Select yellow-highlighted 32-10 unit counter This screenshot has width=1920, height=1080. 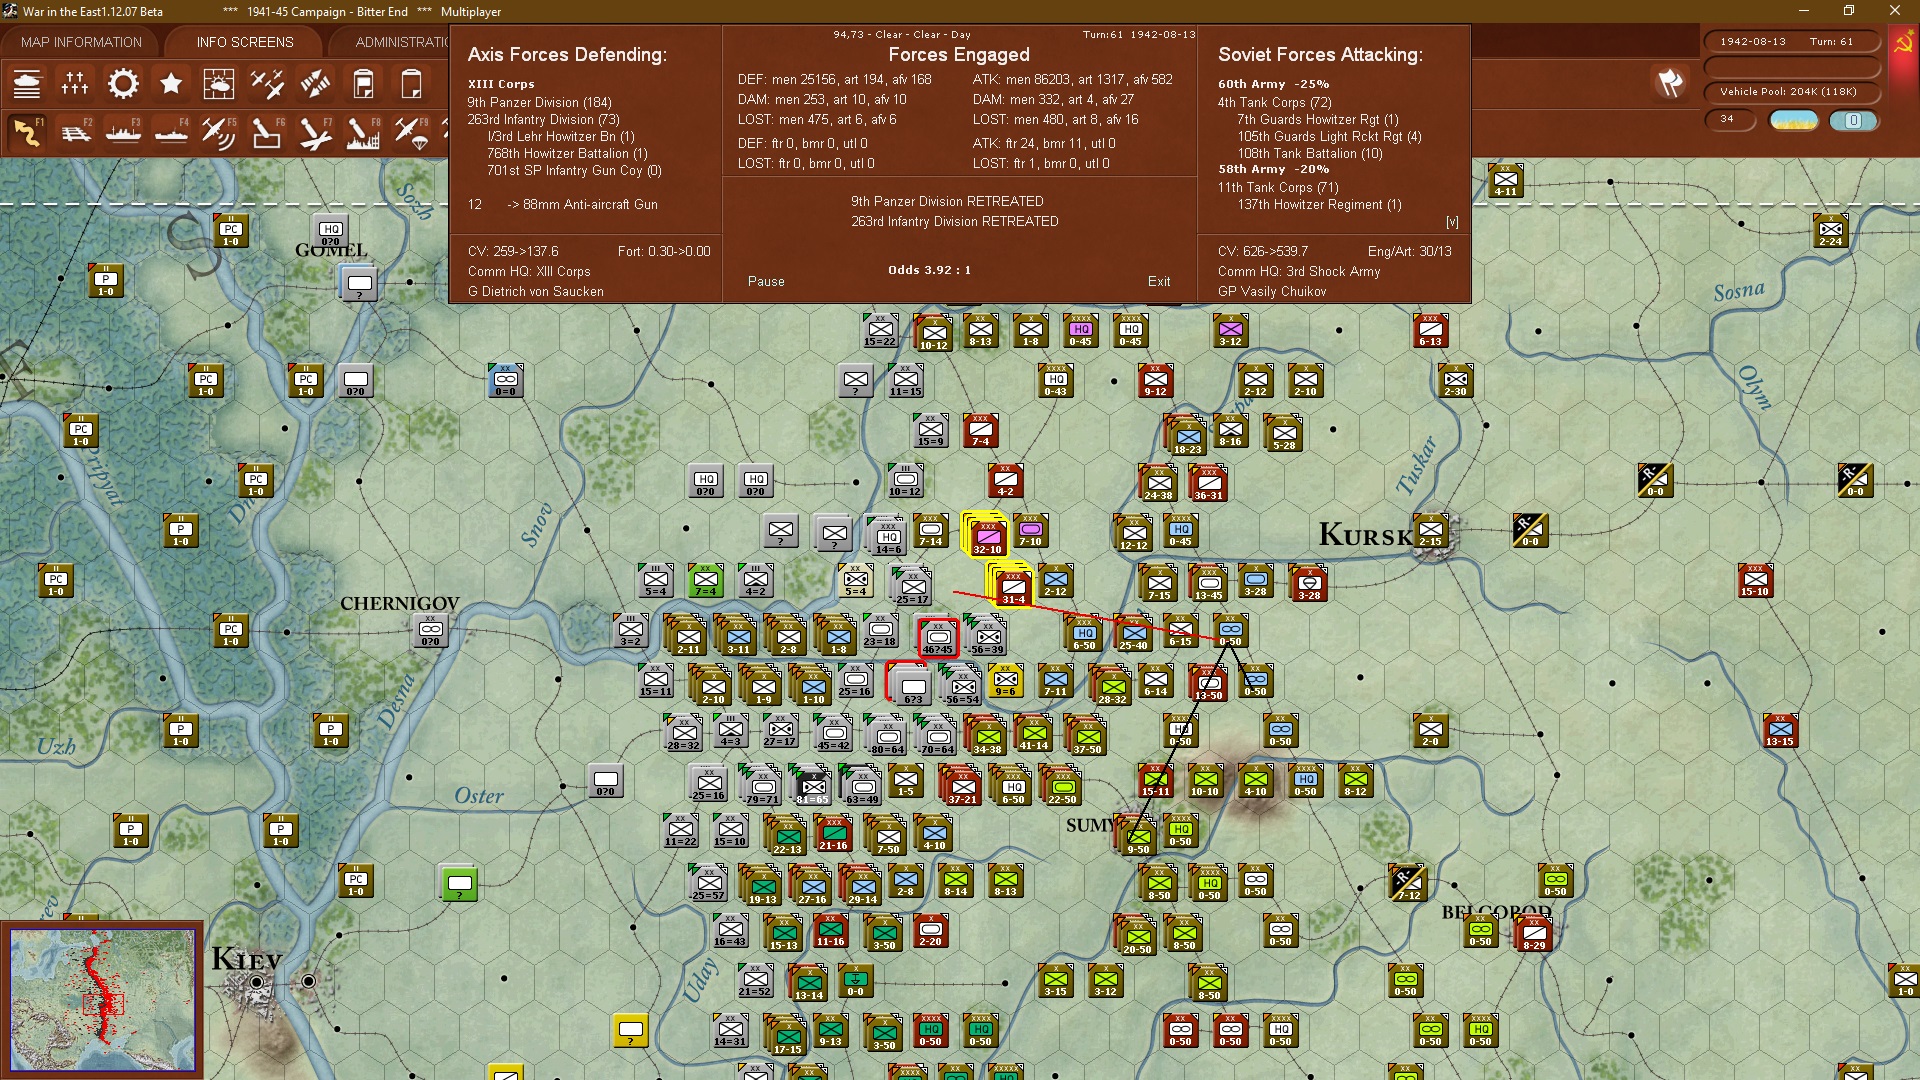pyautogui.click(x=987, y=536)
